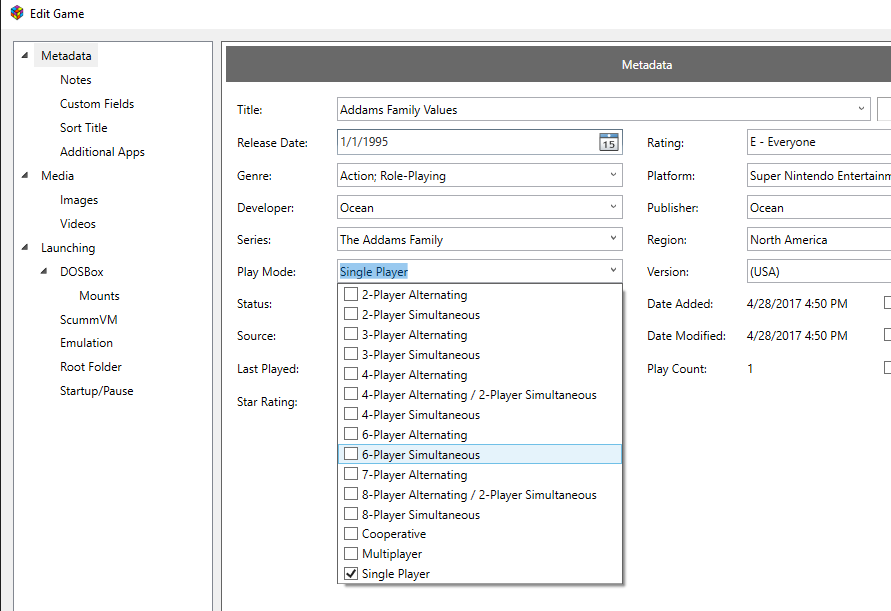
Task: Uncheck the Single Player play mode
Action: coord(351,573)
